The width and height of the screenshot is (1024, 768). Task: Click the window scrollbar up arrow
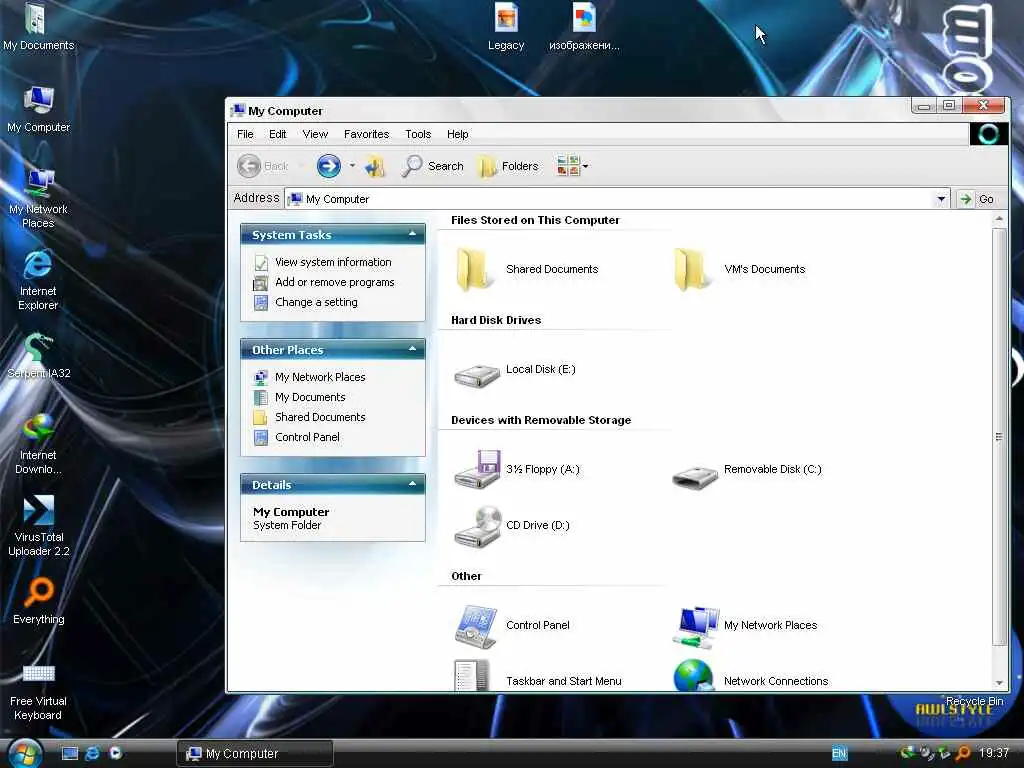point(999,218)
